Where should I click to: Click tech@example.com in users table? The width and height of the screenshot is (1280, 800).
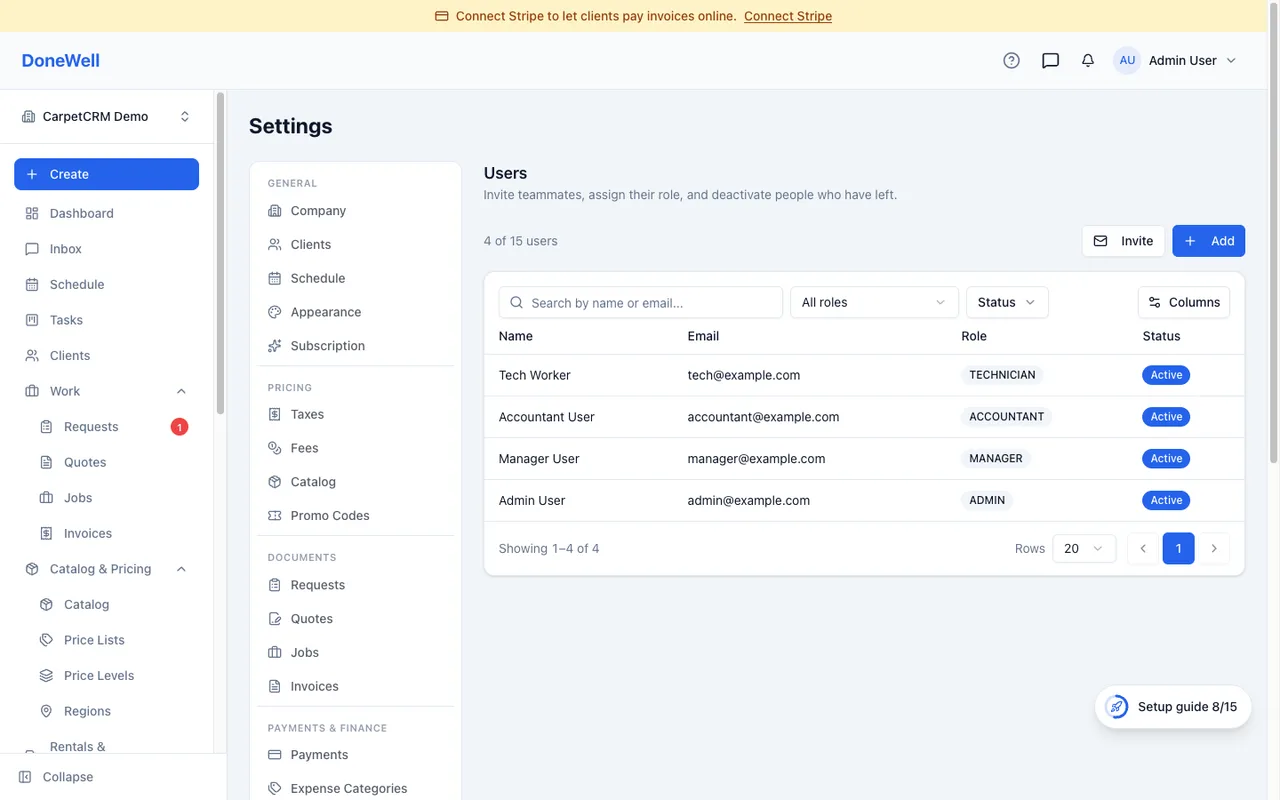point(744,375)
